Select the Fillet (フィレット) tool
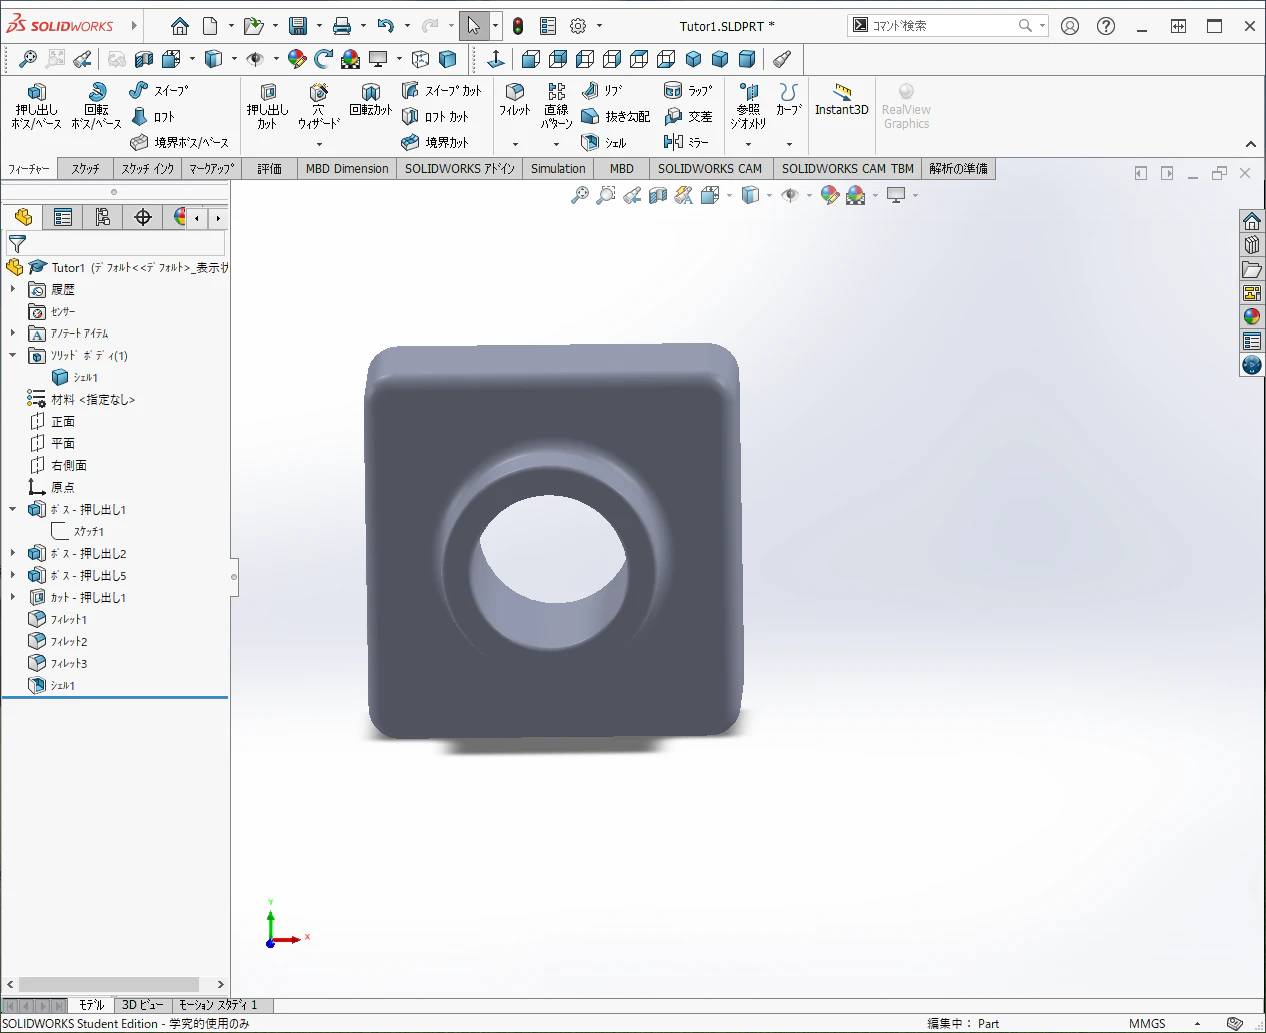This screenshot has height=1033, width=1266. tap(514, 100)
